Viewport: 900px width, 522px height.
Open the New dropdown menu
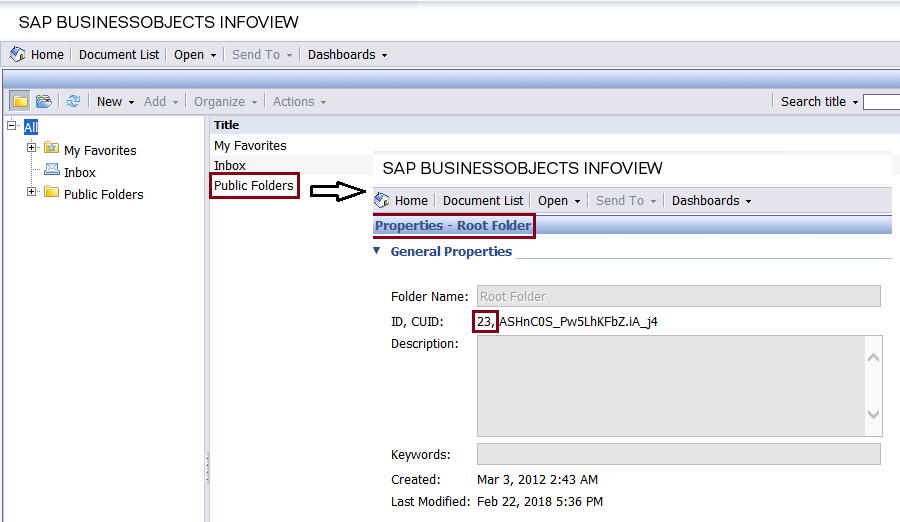point(115,102)
